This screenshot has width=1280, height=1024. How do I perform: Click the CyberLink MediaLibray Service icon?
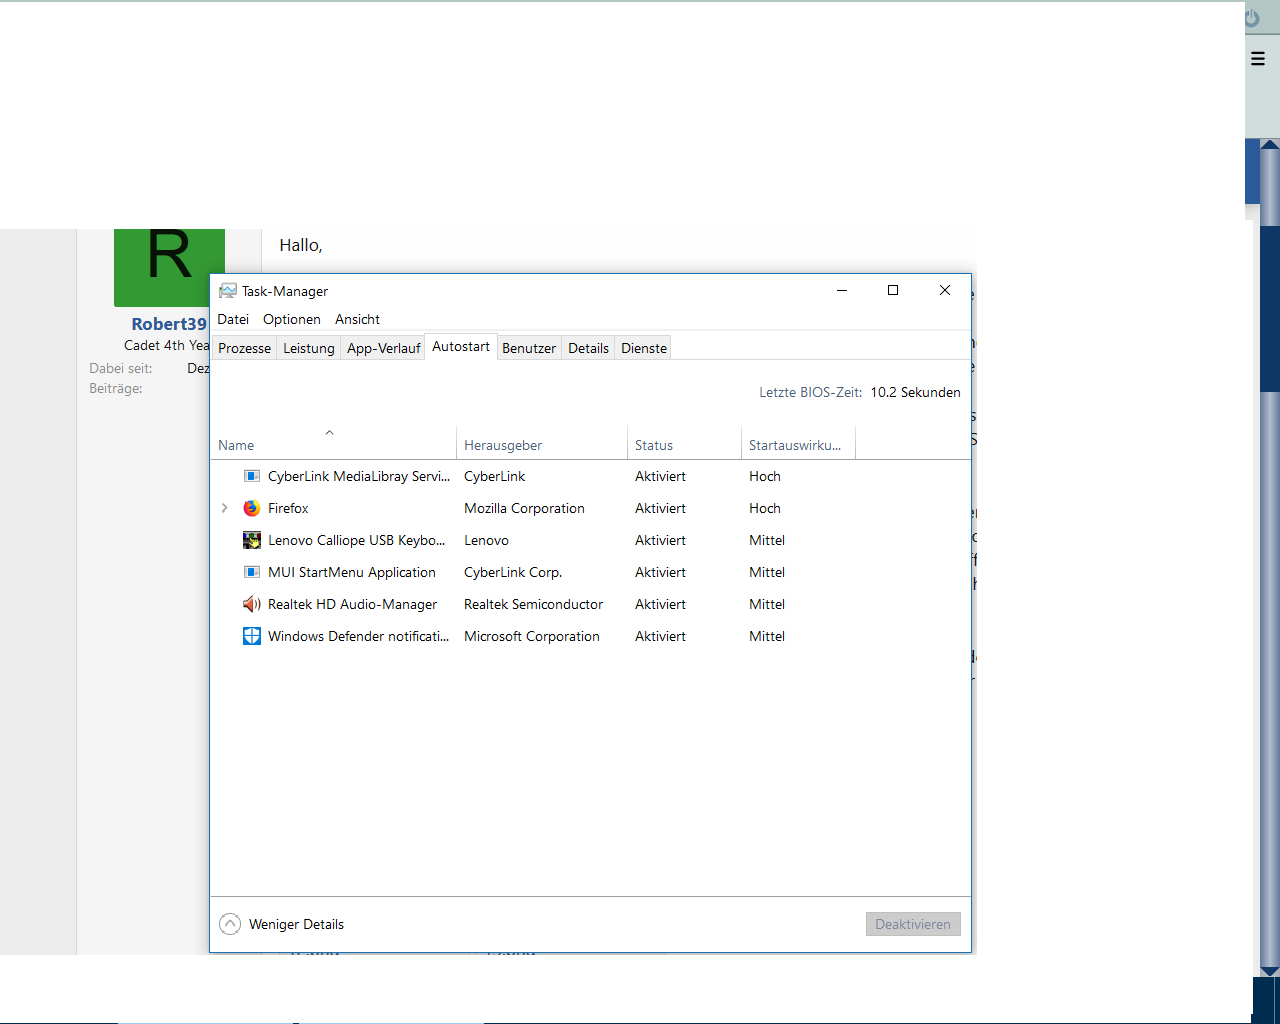(252, 476)
